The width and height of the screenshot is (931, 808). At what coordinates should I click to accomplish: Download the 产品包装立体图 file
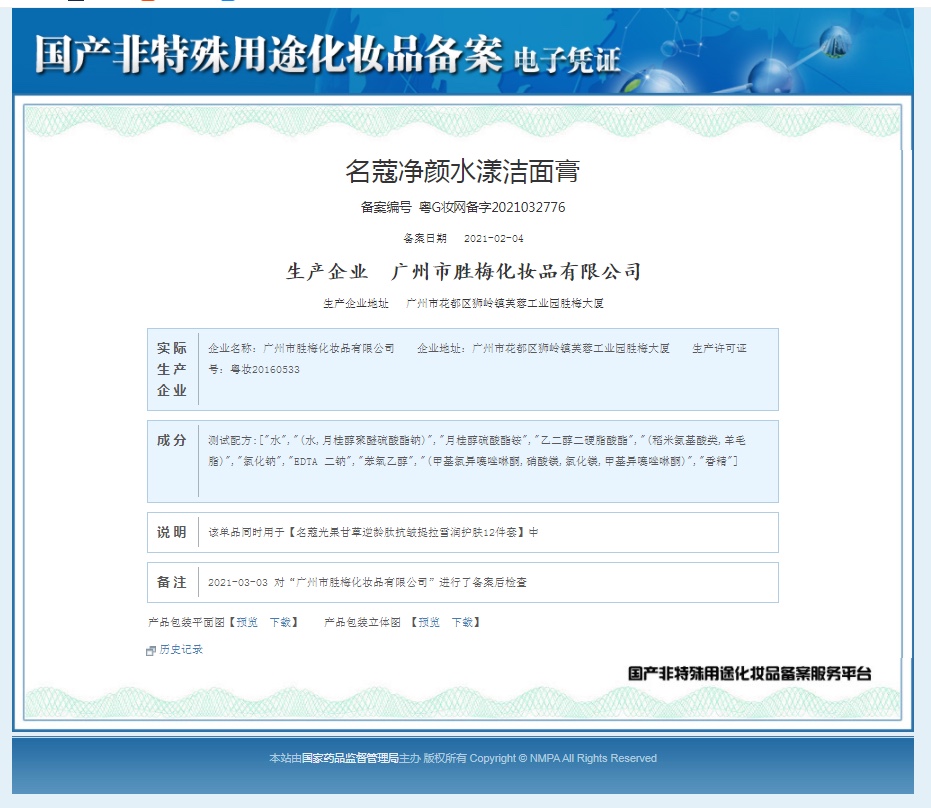pyautogui.click(x=462, y=622)
